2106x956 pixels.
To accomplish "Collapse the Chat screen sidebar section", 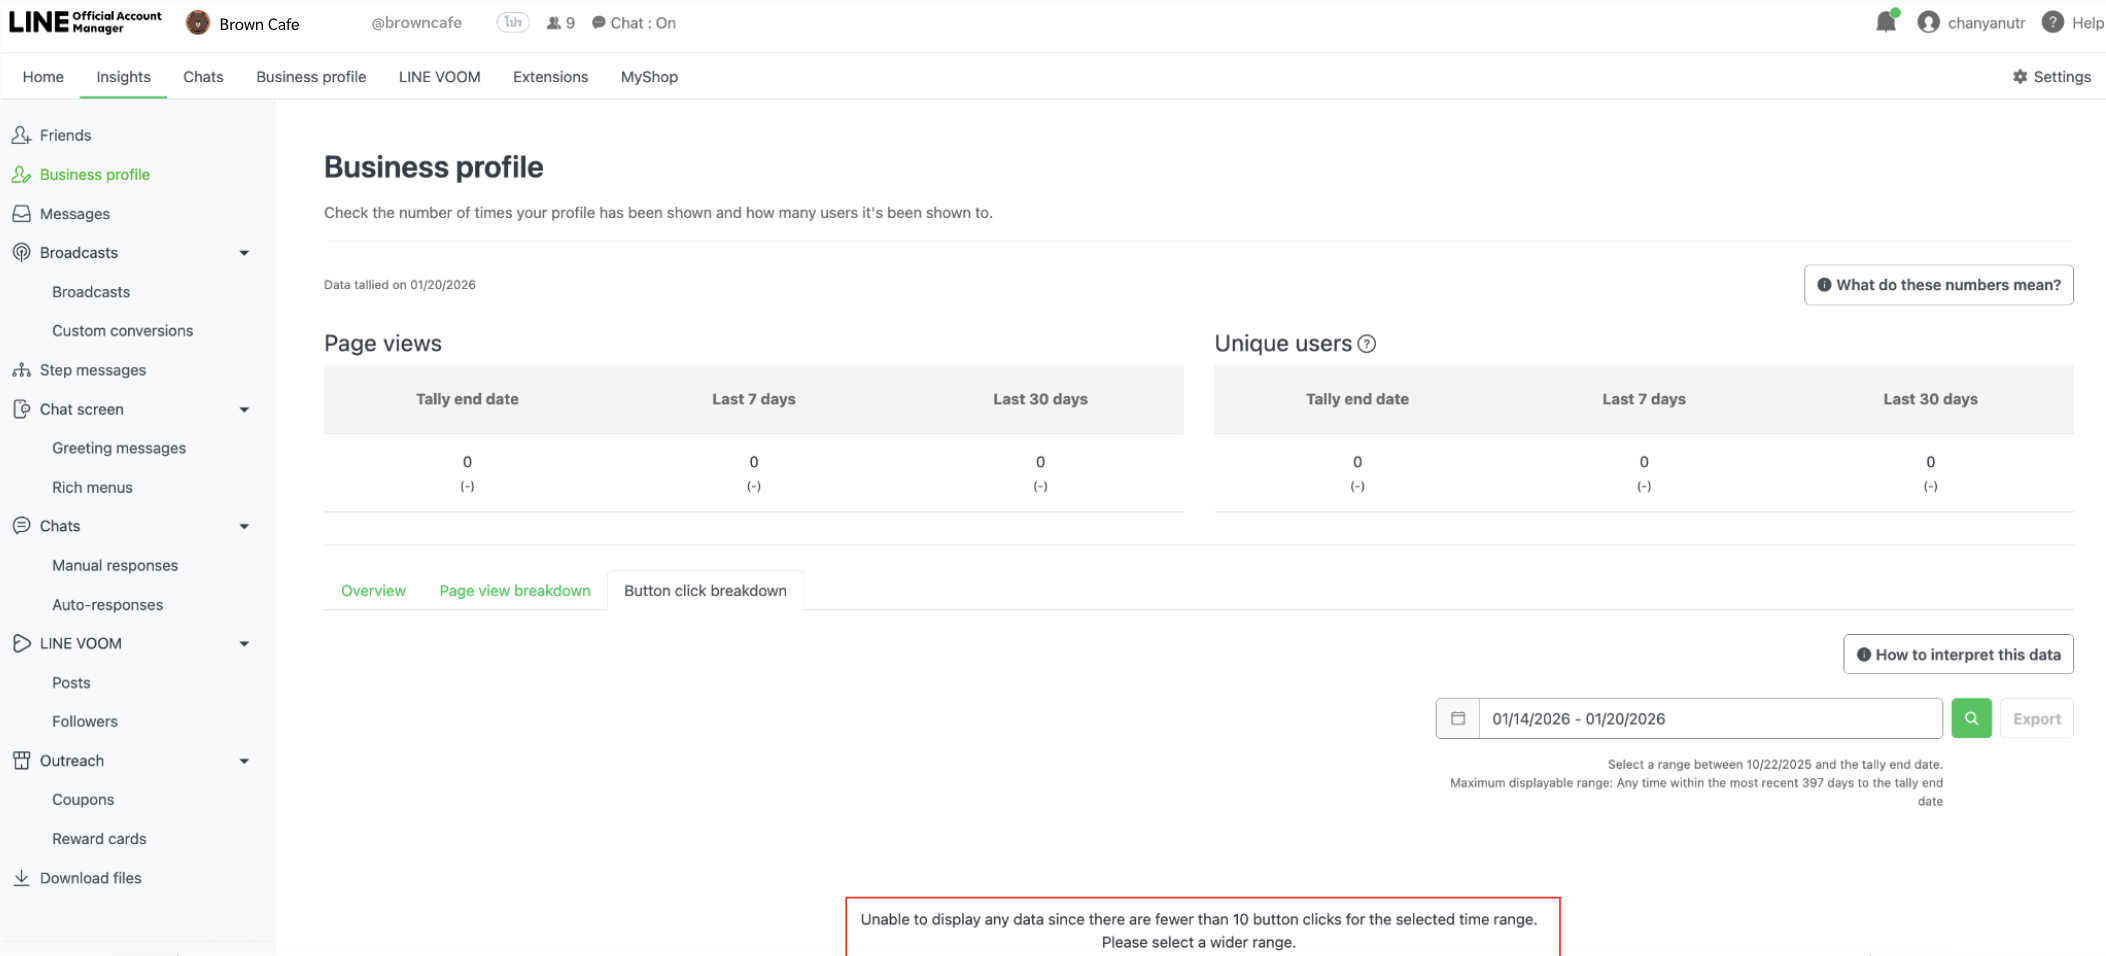I will click(x=244, y=410).
